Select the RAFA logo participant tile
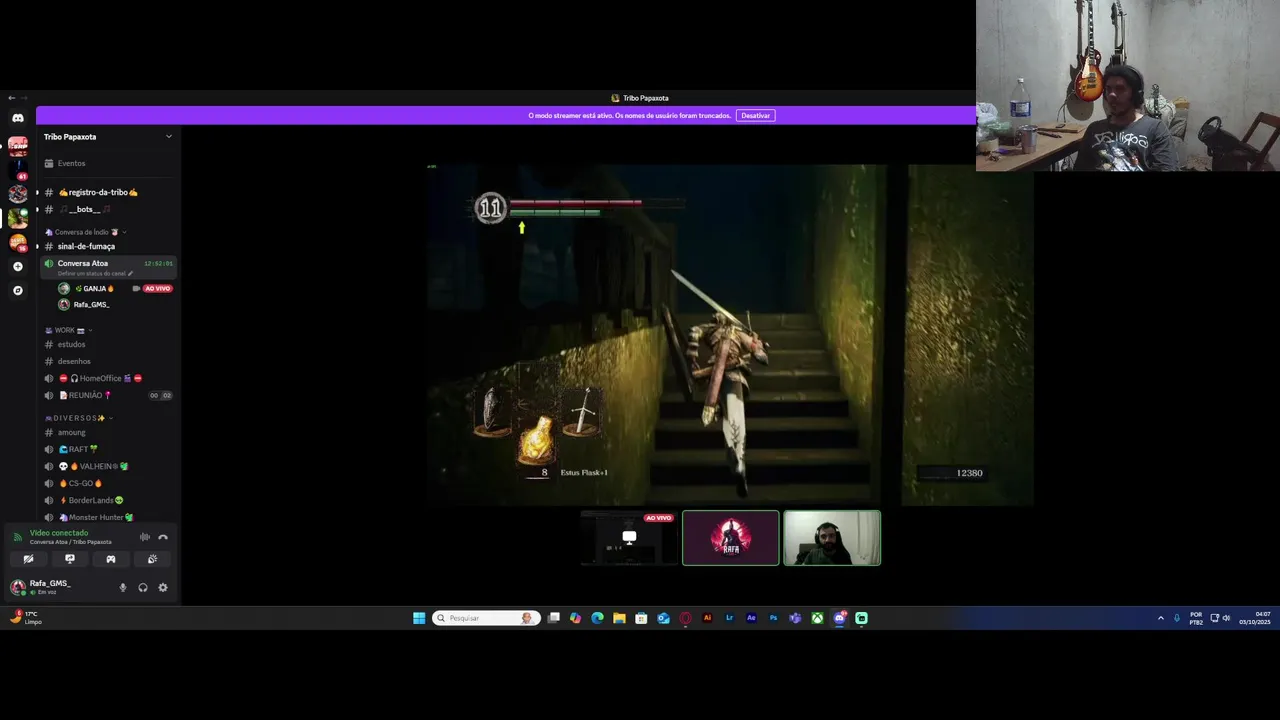This screenshot has height=720, width=1280. (x=730, y=538)
